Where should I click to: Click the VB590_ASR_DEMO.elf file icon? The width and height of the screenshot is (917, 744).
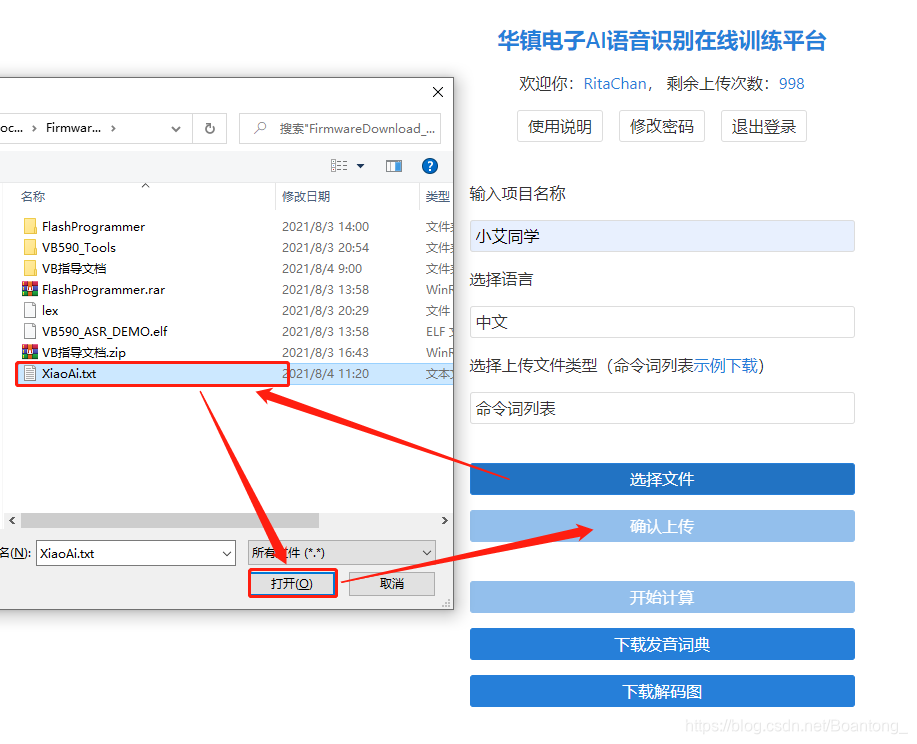(30, 331)
